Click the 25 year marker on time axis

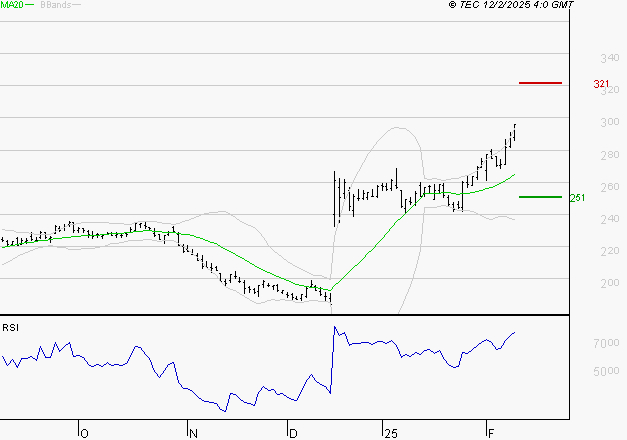391,434
